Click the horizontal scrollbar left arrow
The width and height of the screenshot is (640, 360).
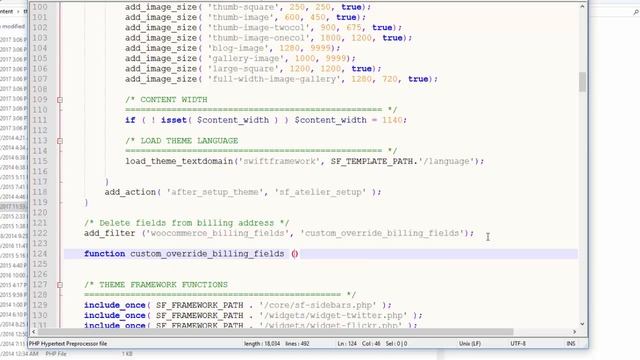pyautogui.click(x=33, y=332)
